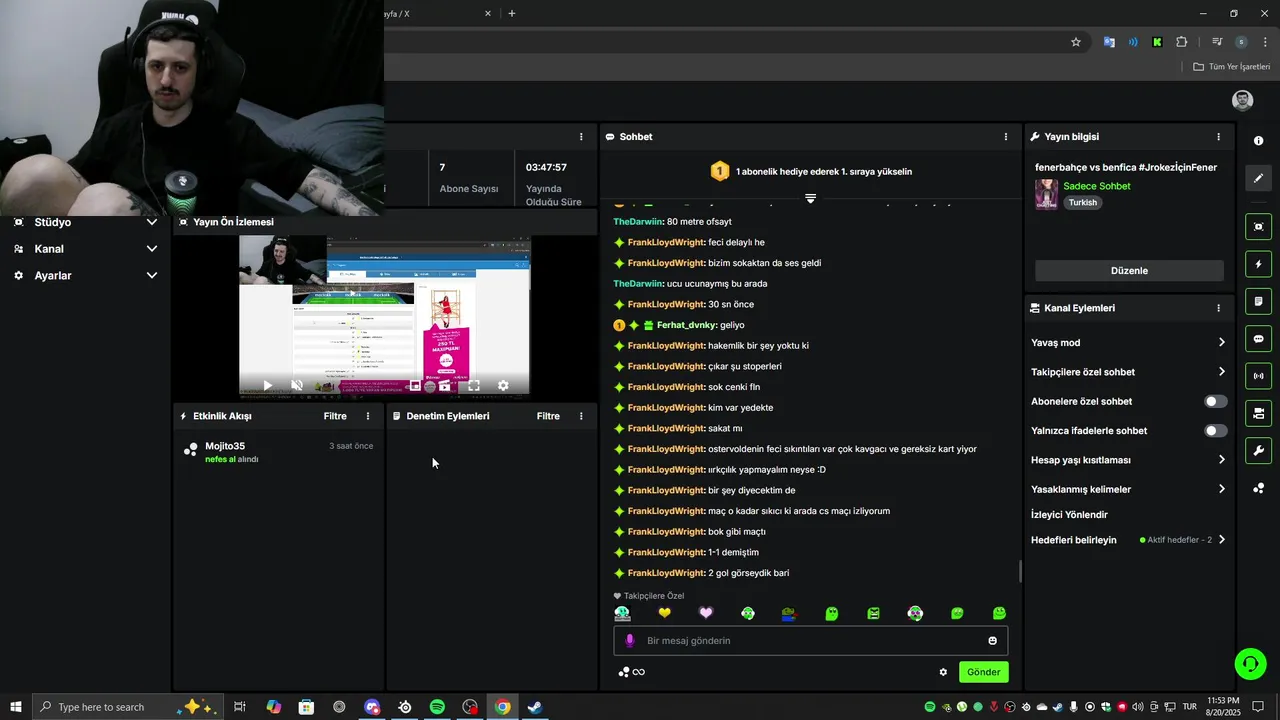Viewport: 1280px width, 720px height.
Task: Click the Windows Start button
Action: pos(15,707)
